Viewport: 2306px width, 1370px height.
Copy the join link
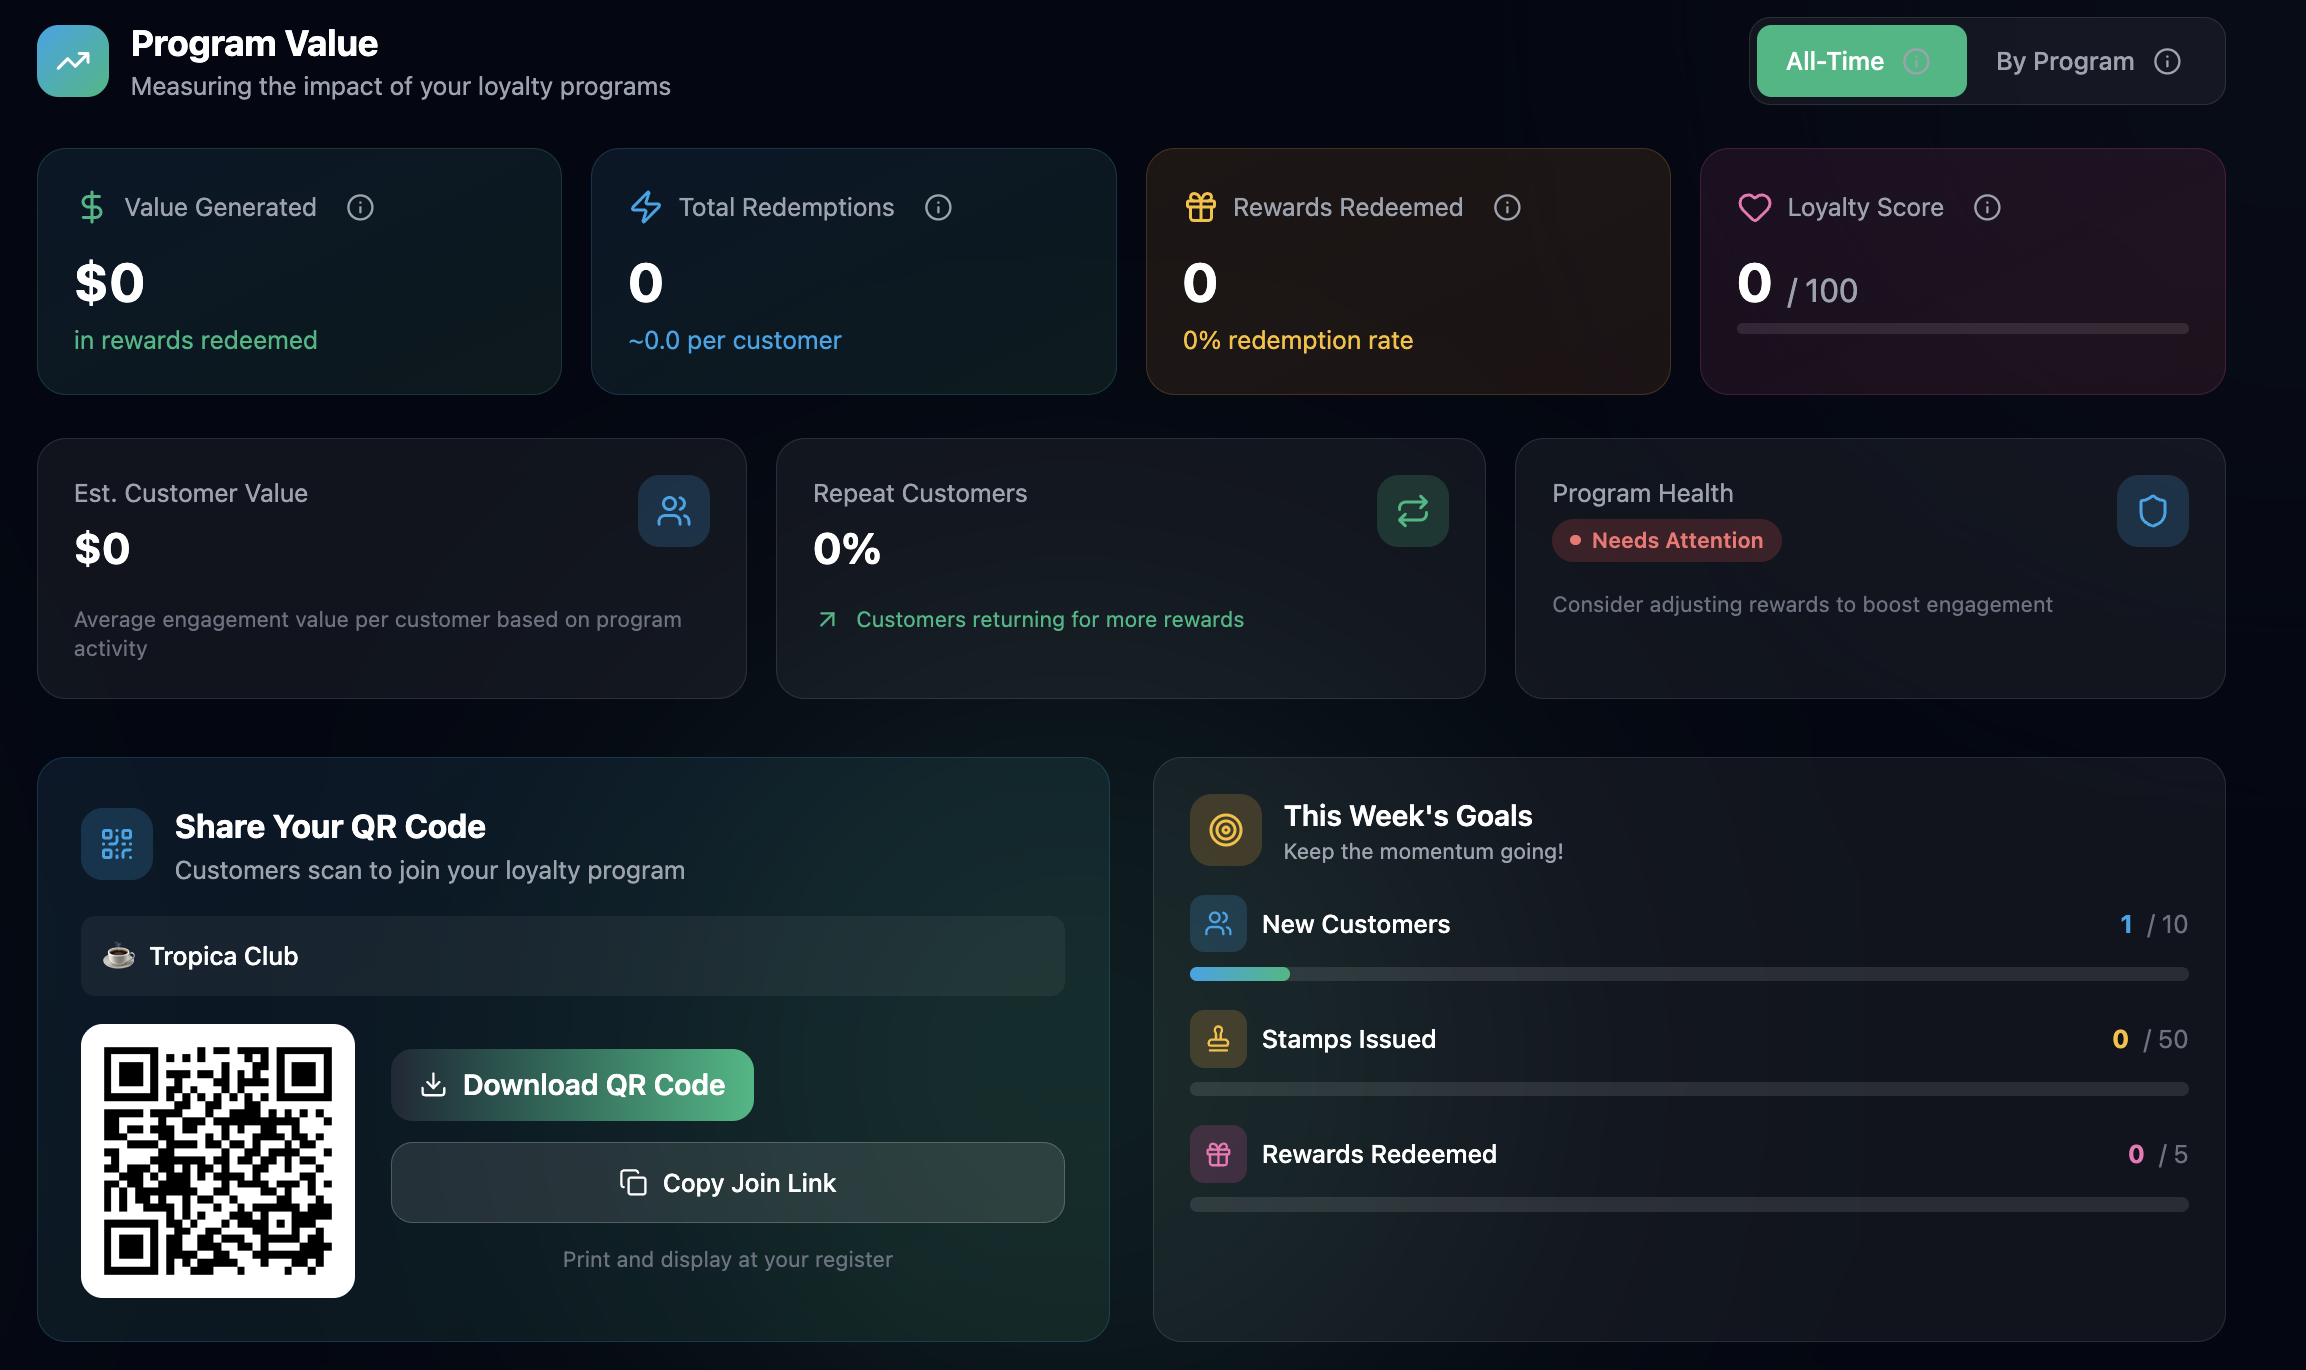[727, 1182]
